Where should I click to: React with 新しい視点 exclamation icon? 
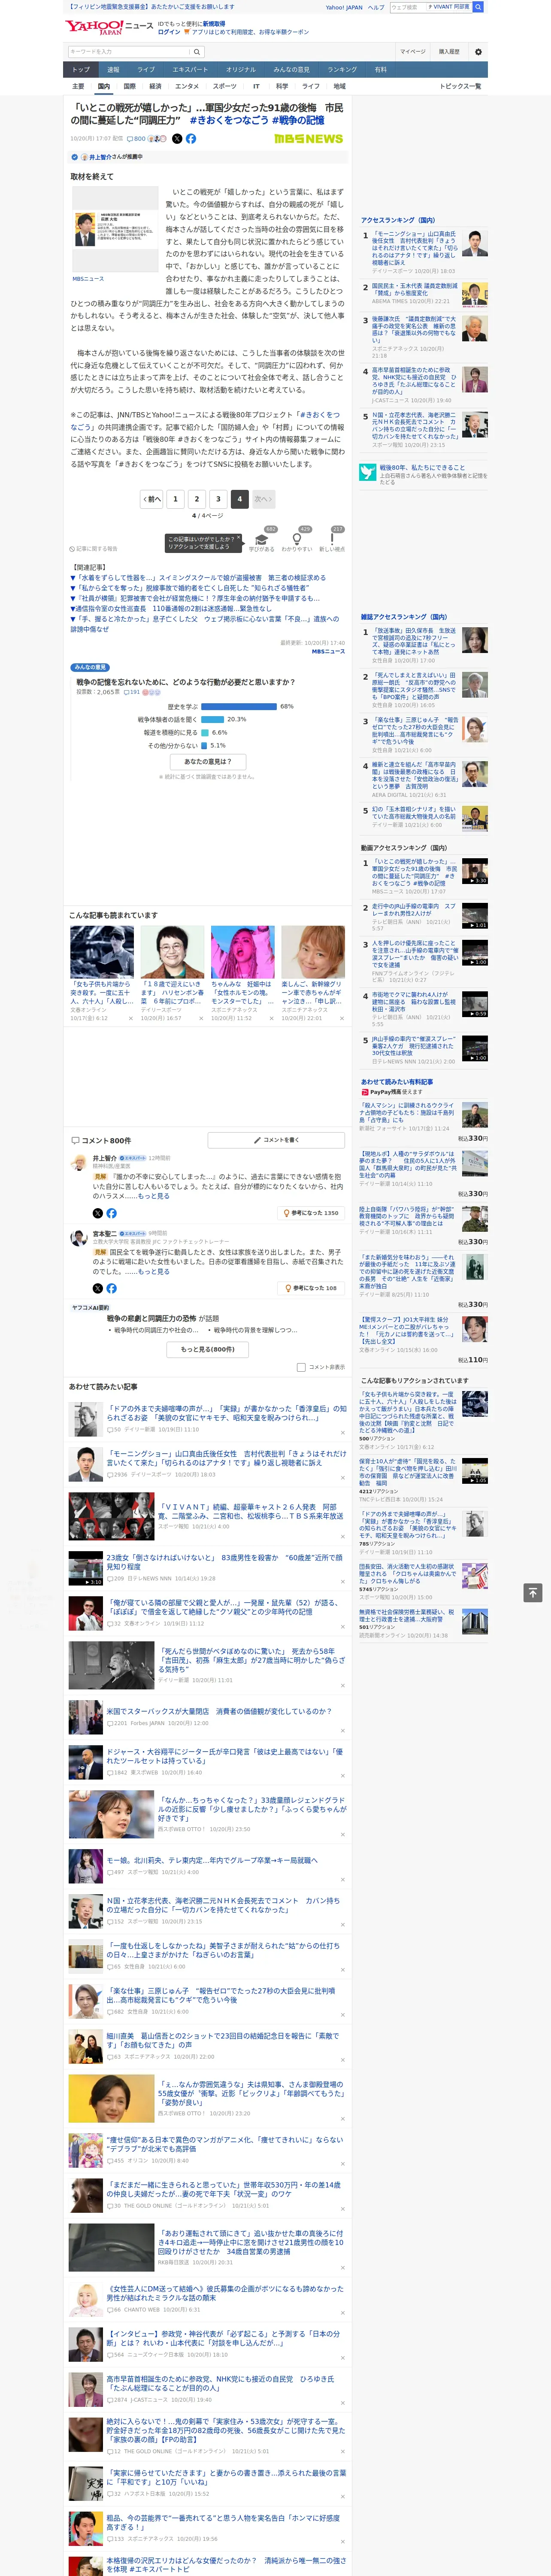tap(332, 539)
